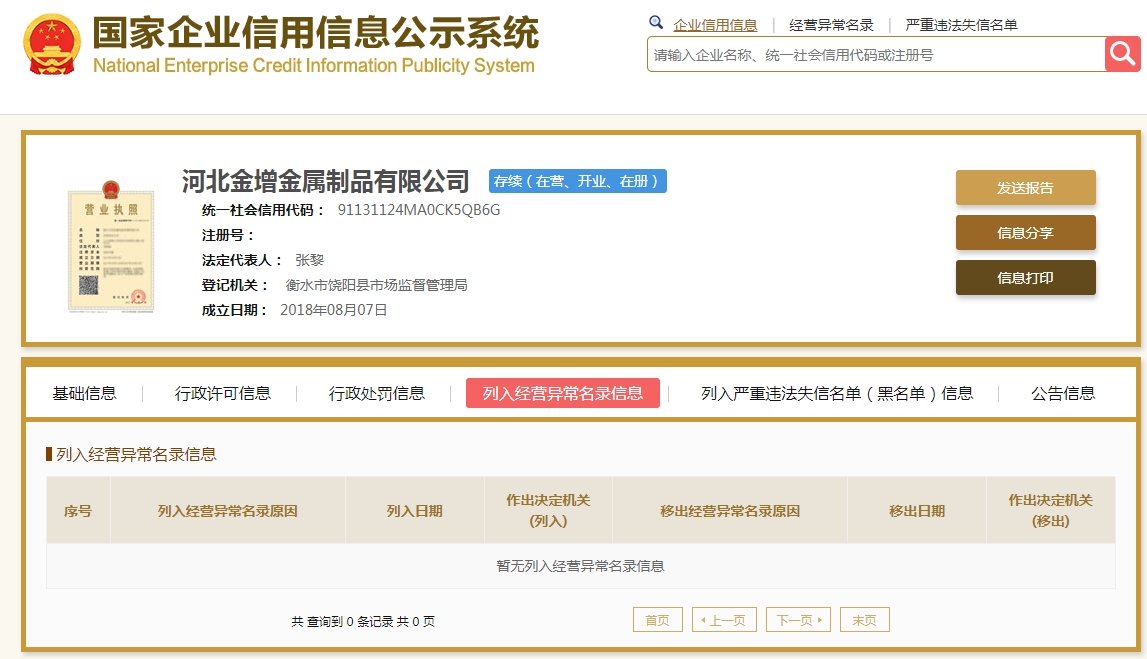Select the 经营异常名录 search category
Image resolution: width=1147 pixels, height=659 pixels.
click(831, 25)
